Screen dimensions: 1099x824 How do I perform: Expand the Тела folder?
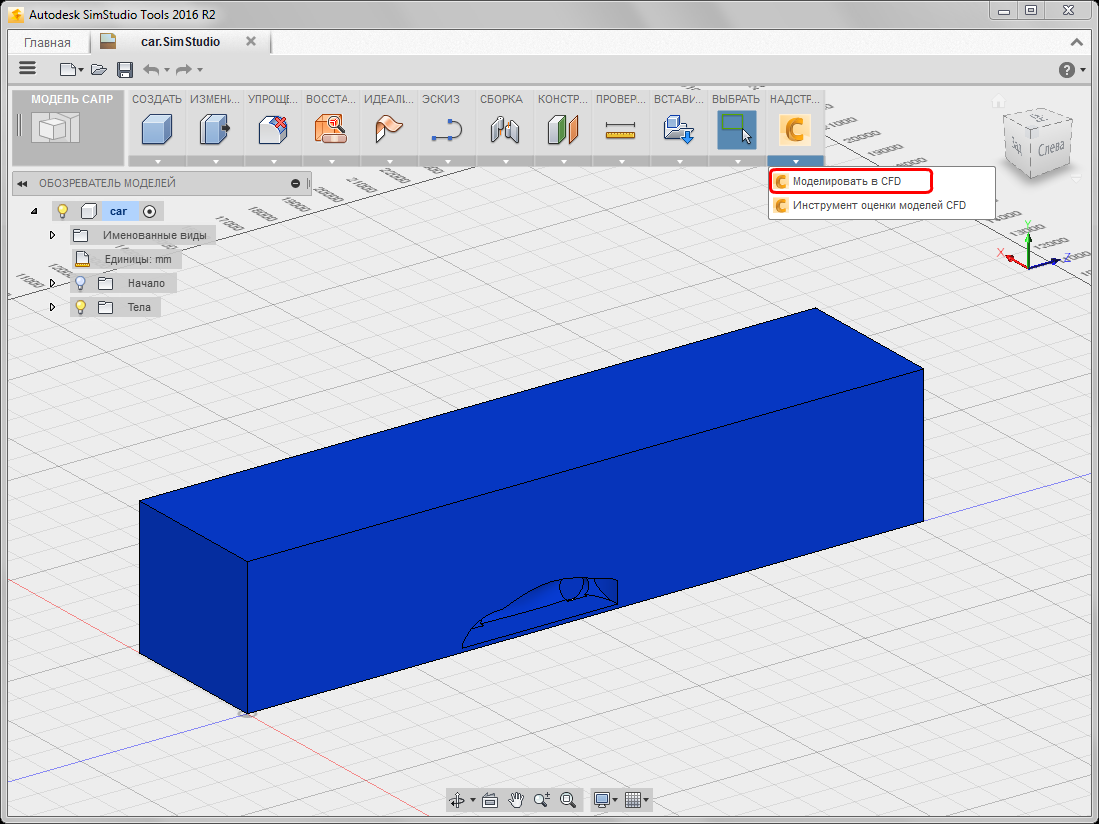[53, 307]
